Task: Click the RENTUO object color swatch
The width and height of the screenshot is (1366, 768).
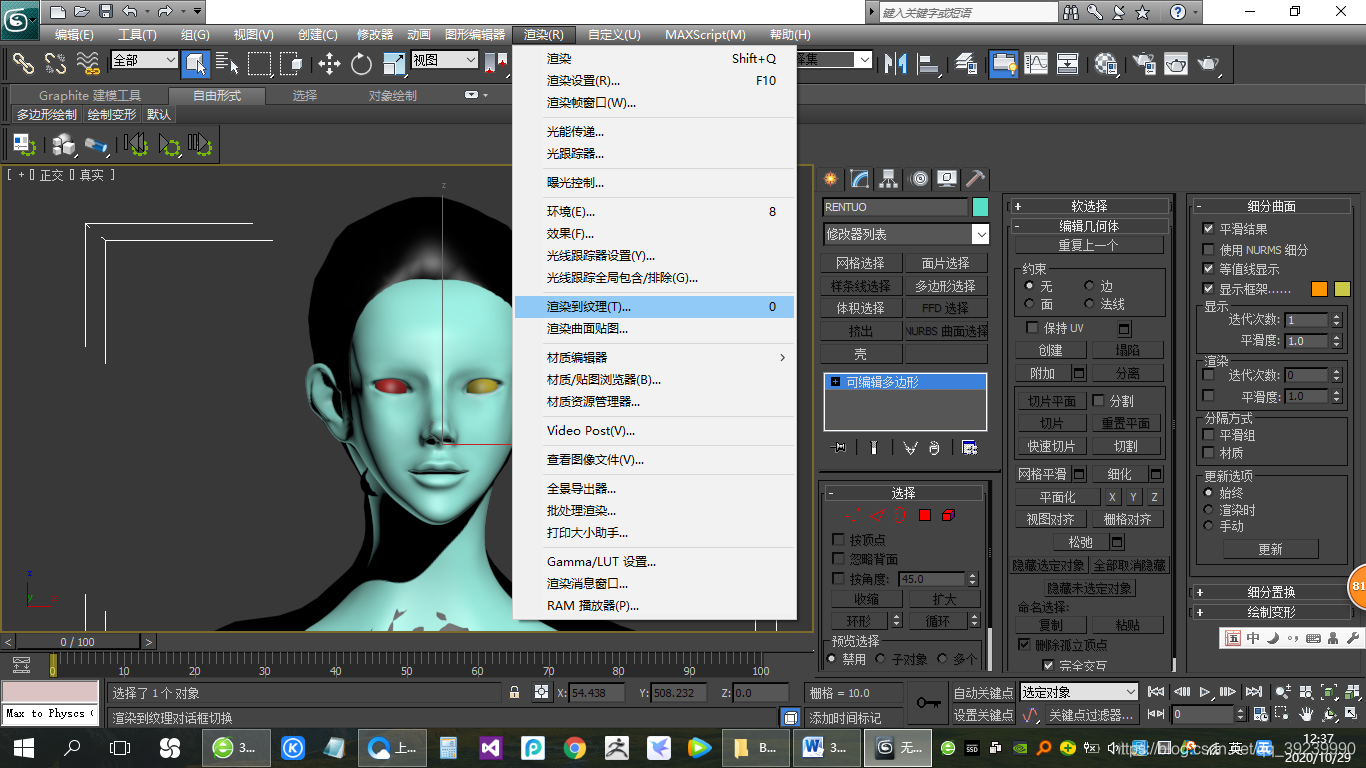Action: [980, 207]
